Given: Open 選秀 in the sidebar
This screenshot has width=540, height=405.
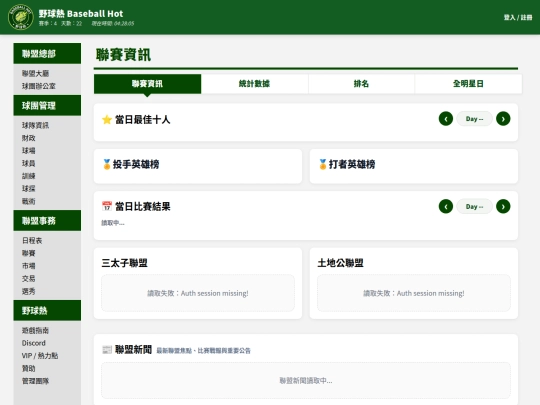Looking at the screenshot, I should [29, 291].
